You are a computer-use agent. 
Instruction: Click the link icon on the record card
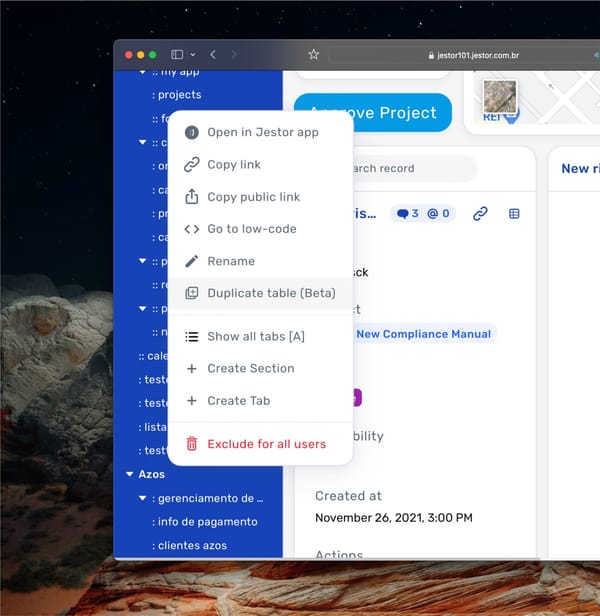(x=480, y=213)
